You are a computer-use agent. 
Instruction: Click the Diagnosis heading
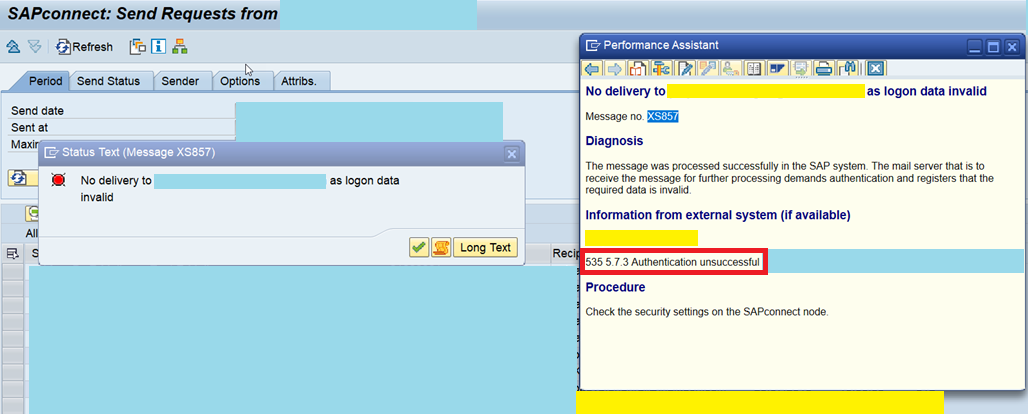(x=614, y=140)
